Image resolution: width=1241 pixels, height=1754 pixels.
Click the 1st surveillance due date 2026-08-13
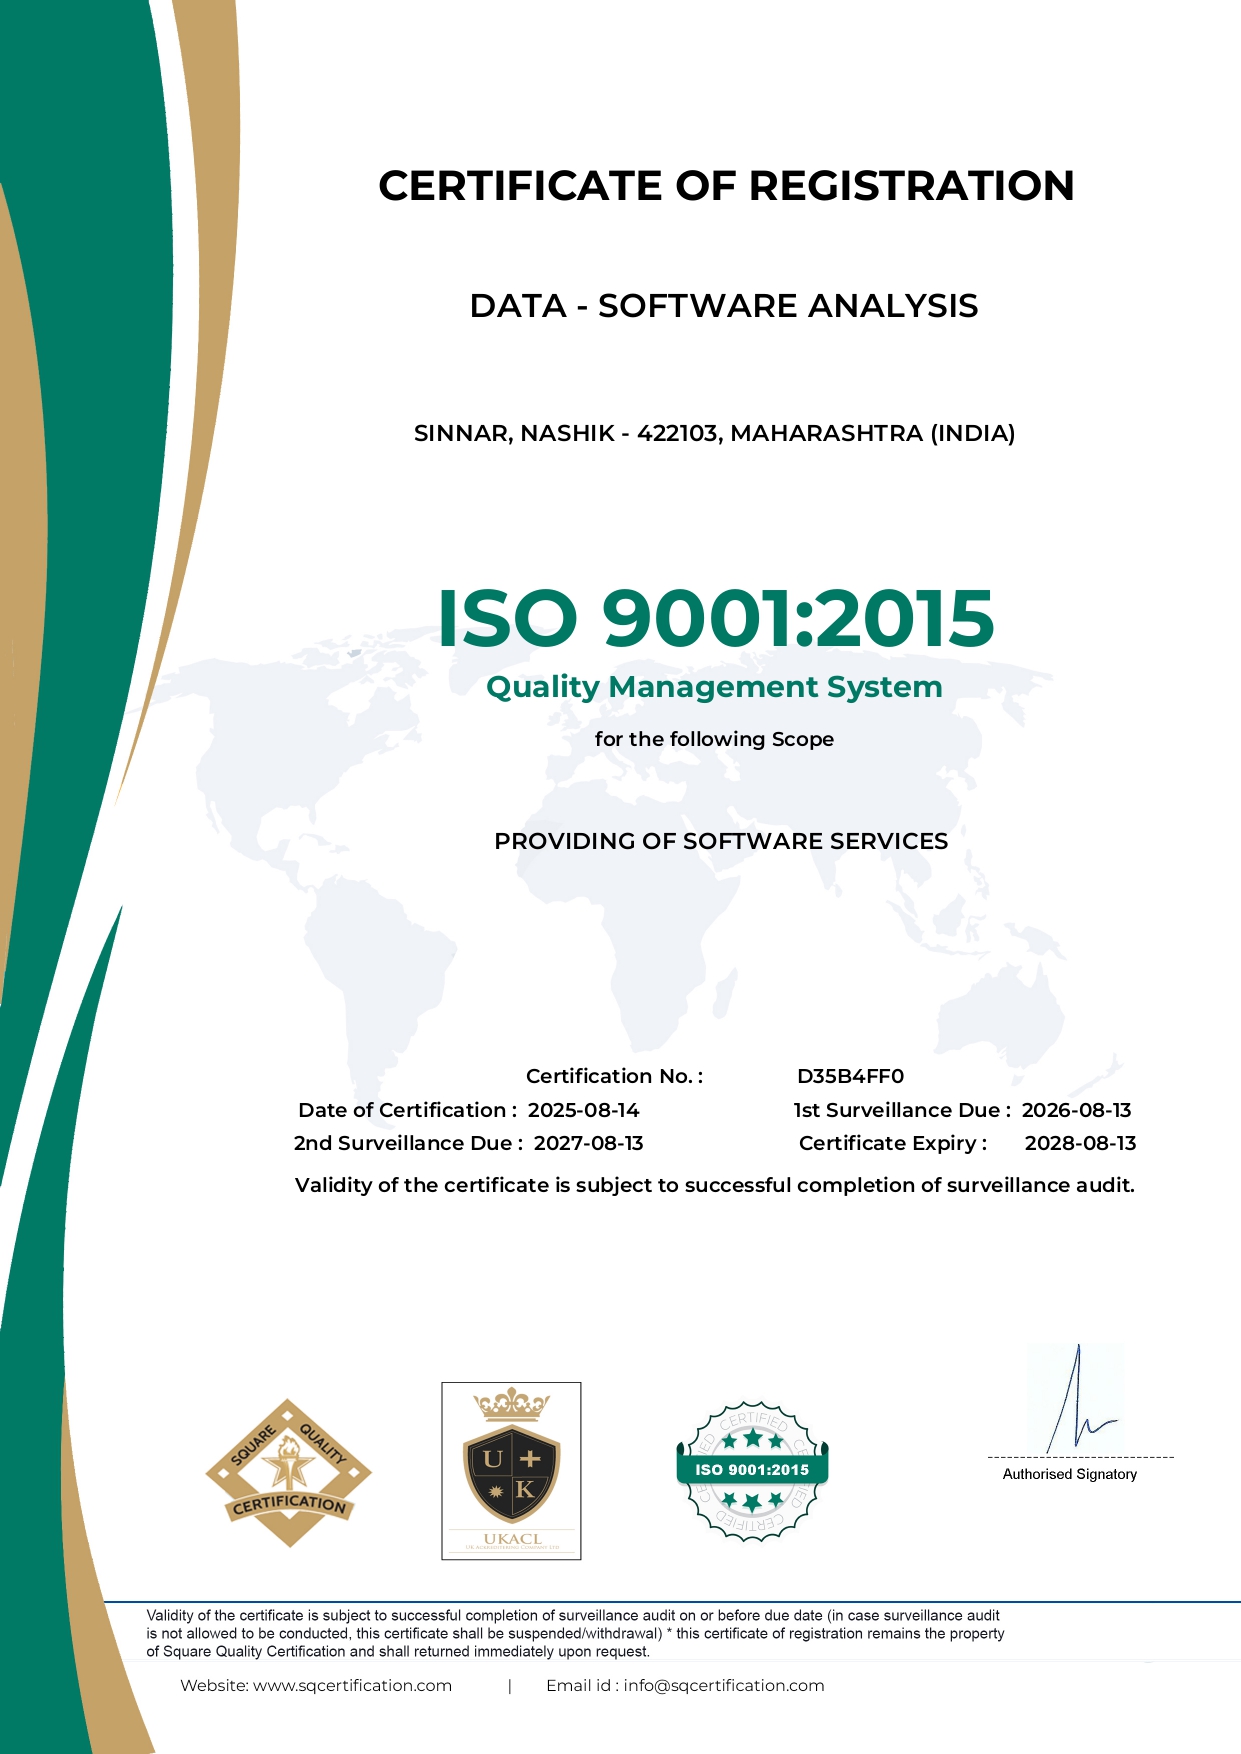(x=1076, y=1110)
